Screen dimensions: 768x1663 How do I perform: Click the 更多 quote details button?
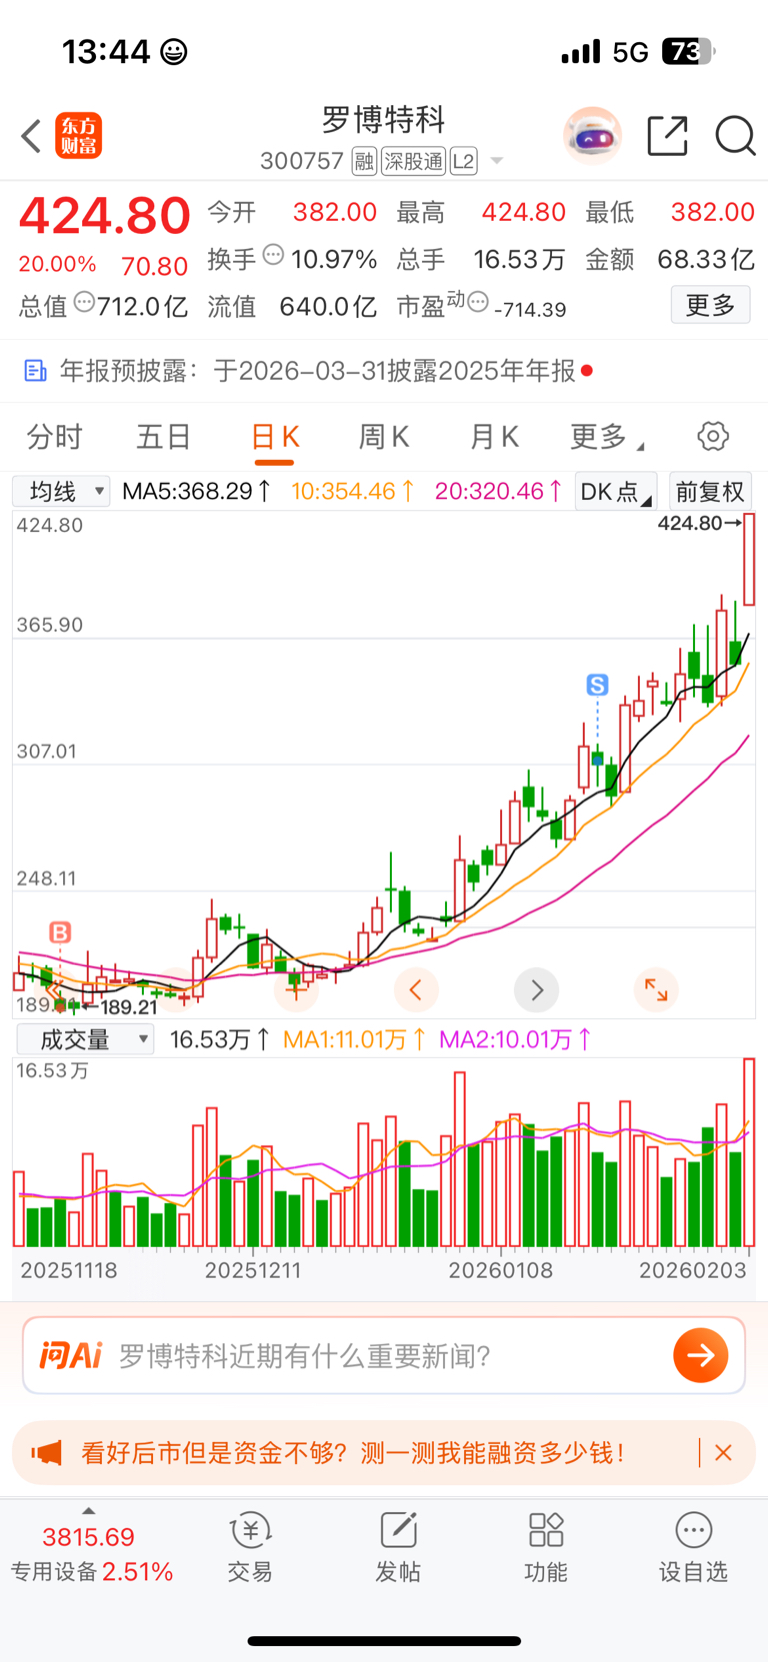tap(710, 305)
